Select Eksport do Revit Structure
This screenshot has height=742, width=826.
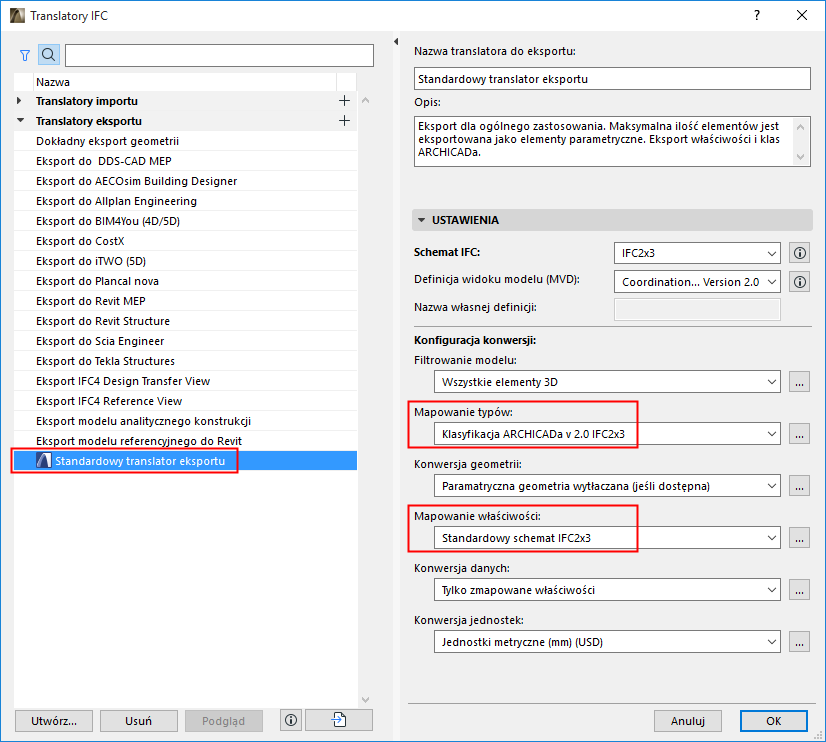185,321
